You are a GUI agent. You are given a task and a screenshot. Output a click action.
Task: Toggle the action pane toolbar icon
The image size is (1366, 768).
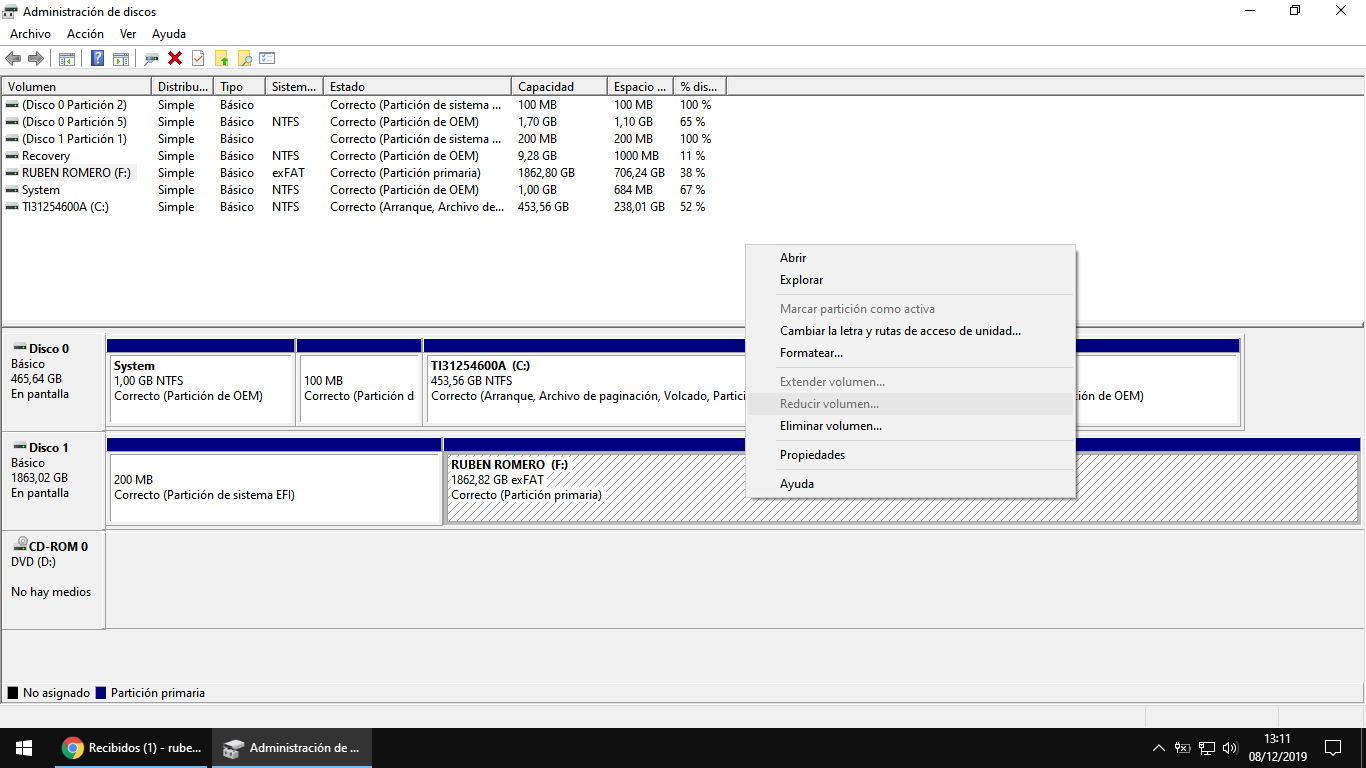121,58
